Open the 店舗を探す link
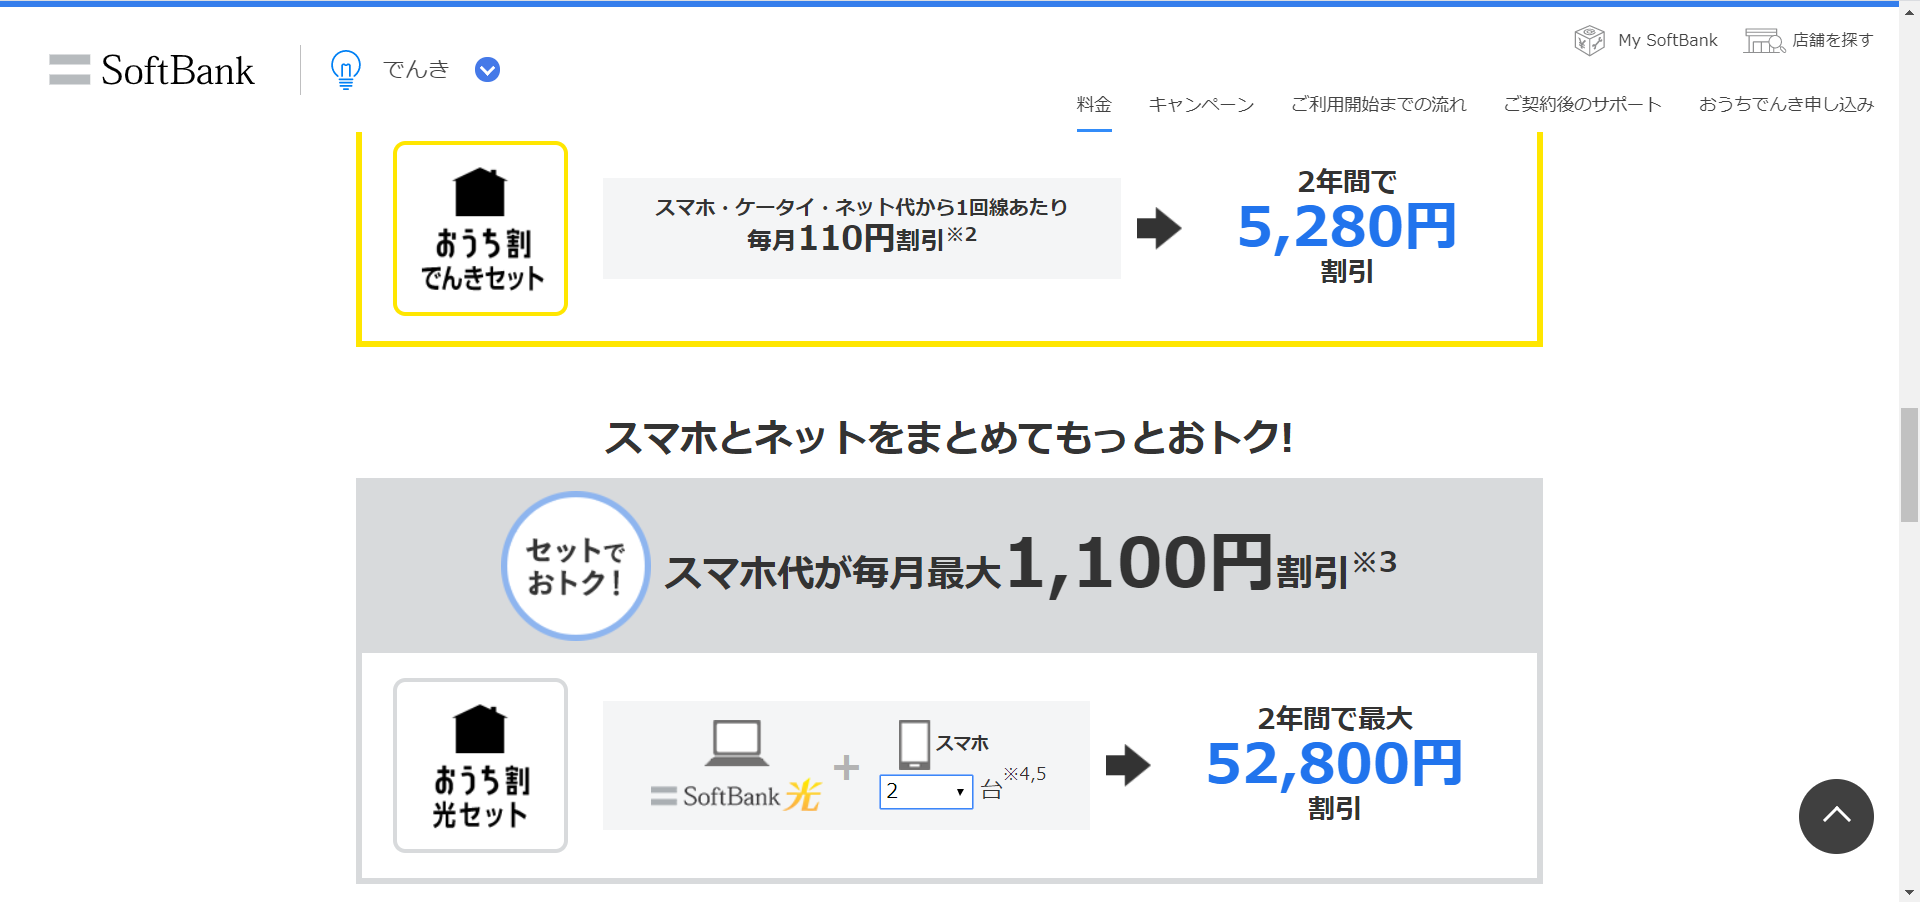Image resolution: width=1920 pixels, height=902 pixels. point(1832,40)
